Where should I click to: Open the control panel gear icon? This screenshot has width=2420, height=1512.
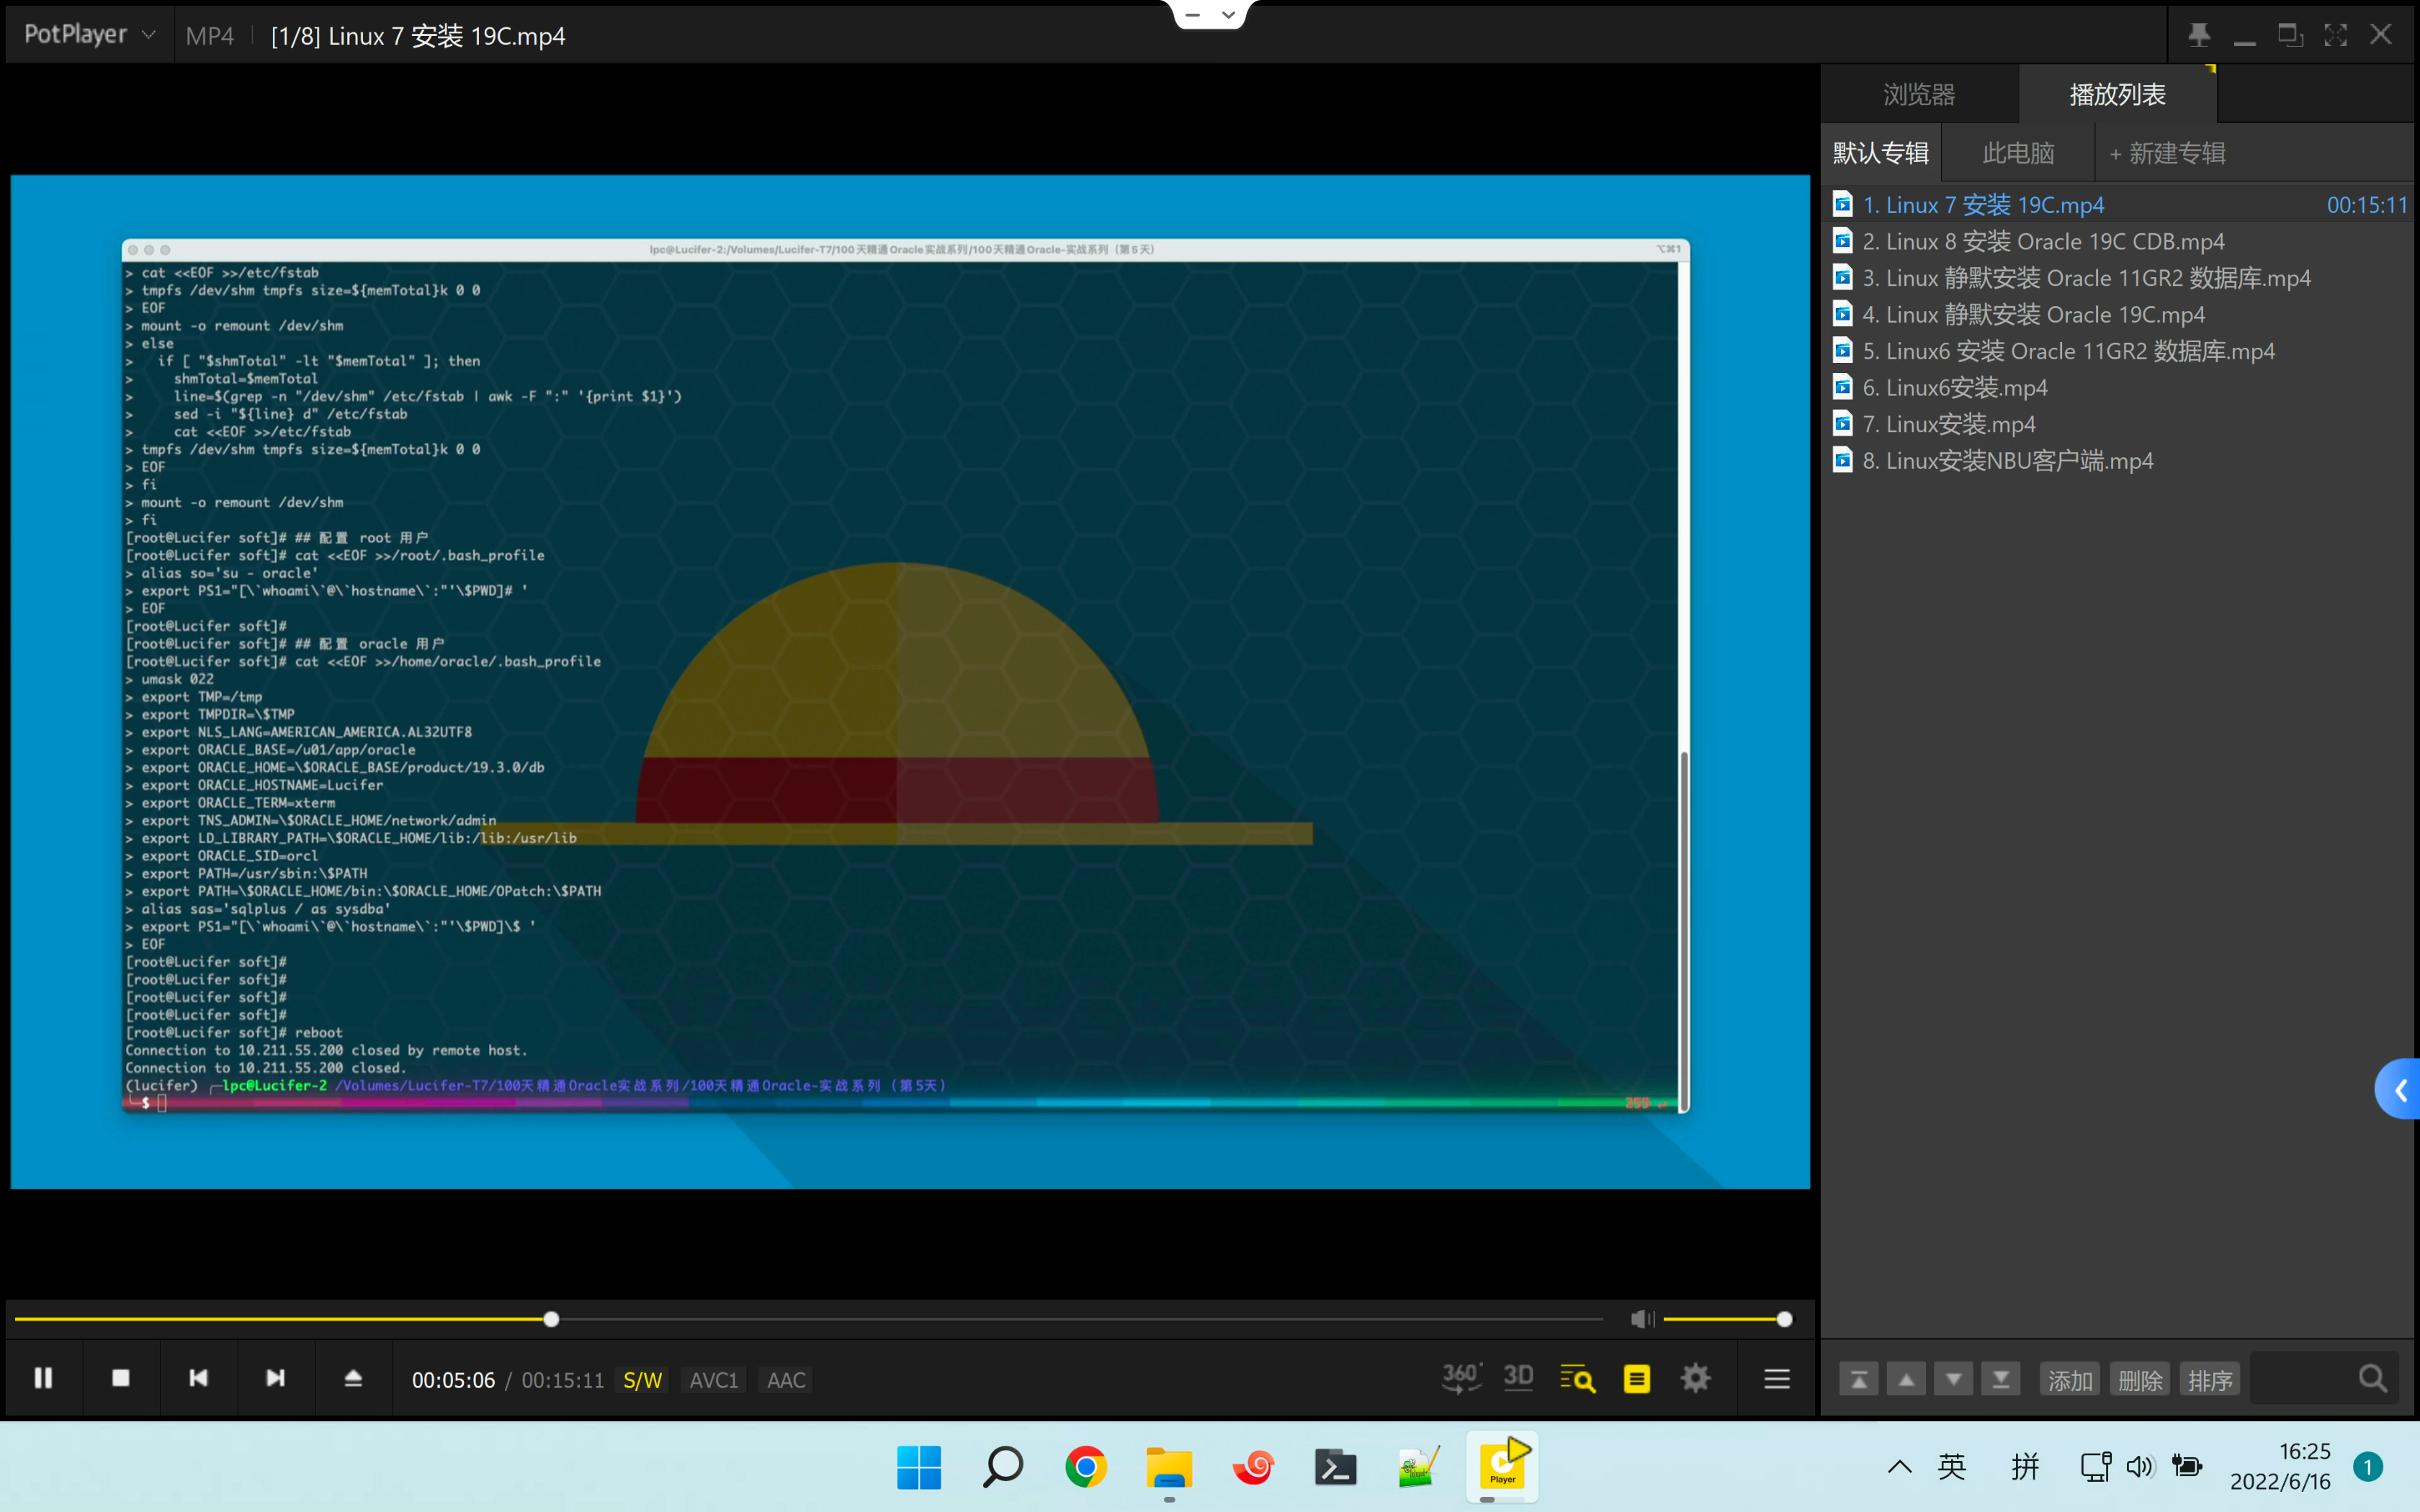point(1695,1379)
